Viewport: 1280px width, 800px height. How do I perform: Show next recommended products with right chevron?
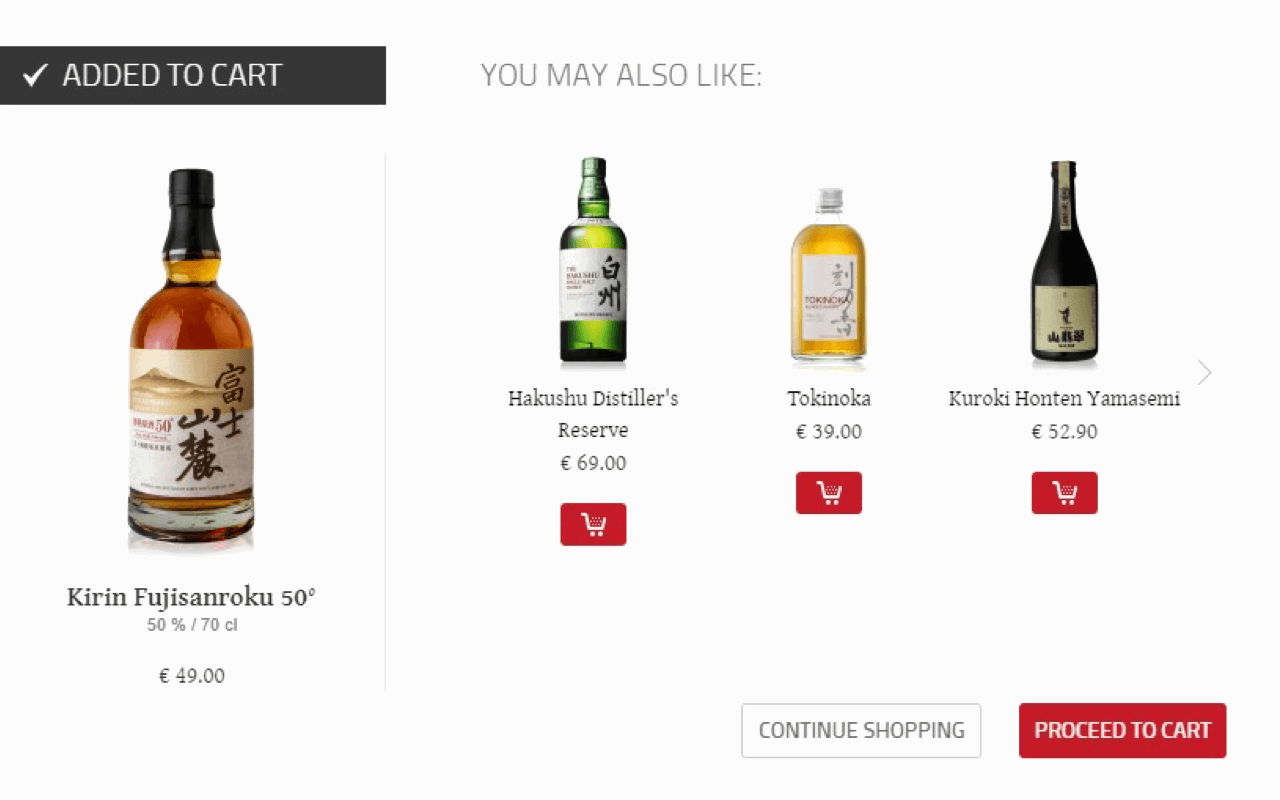(x=1204, y=373)
